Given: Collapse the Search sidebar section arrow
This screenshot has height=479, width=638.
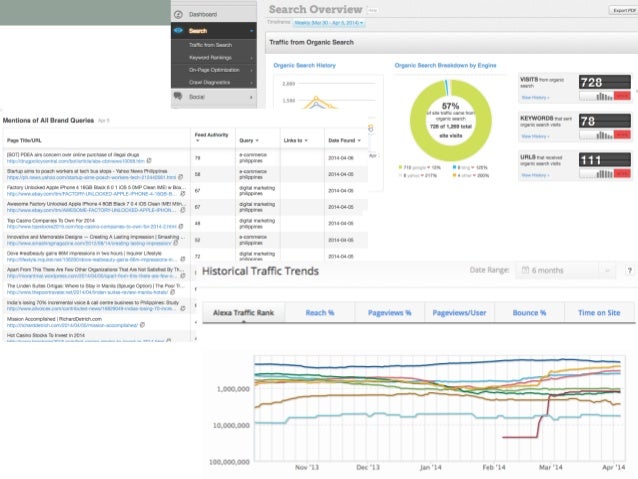Looking at the screenshot, I should tap(251, 31).
